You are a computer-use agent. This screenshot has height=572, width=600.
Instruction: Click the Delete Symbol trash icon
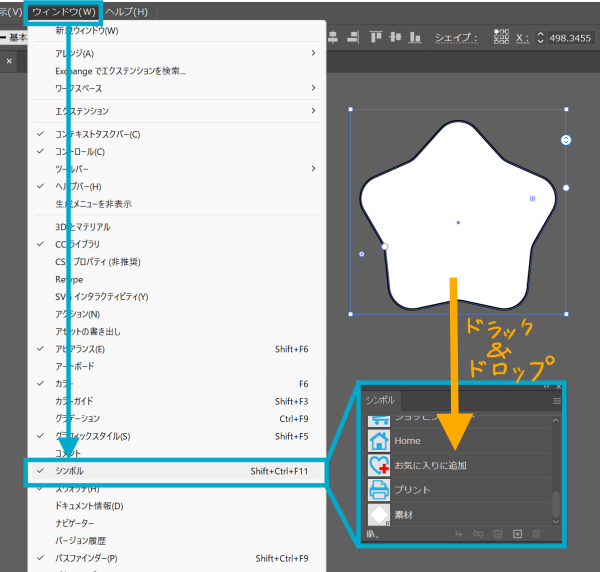point(537,534)
